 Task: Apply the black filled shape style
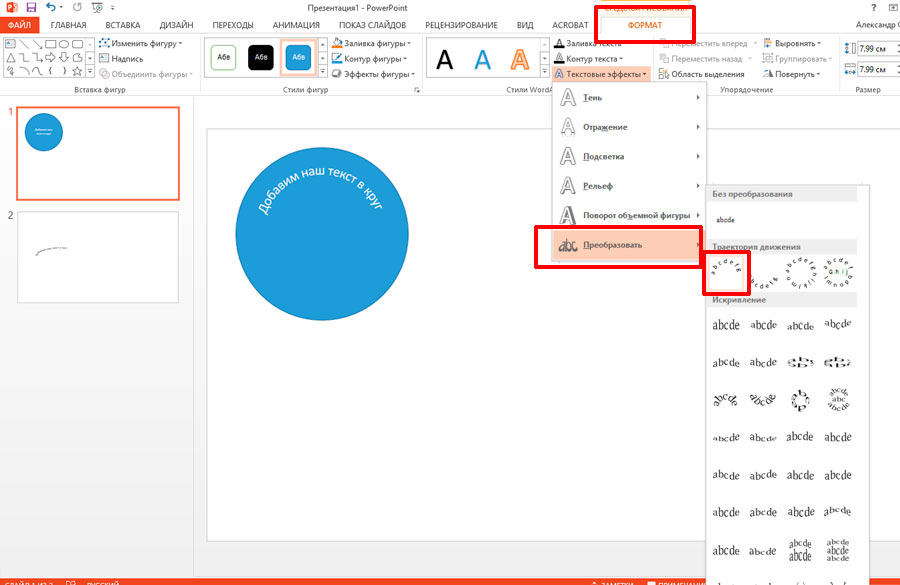261,57
